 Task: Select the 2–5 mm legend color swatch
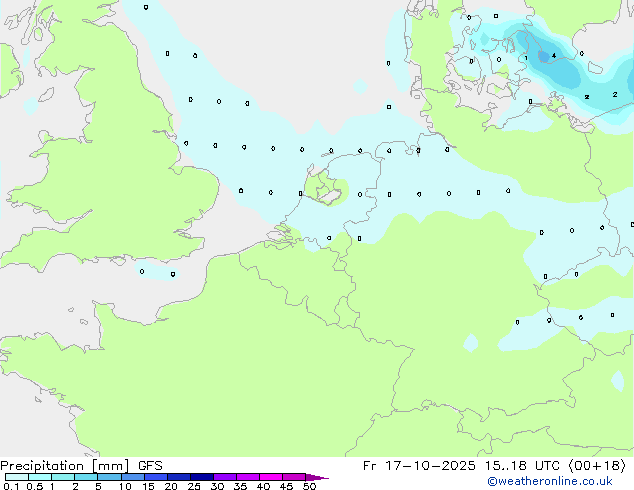87,477
